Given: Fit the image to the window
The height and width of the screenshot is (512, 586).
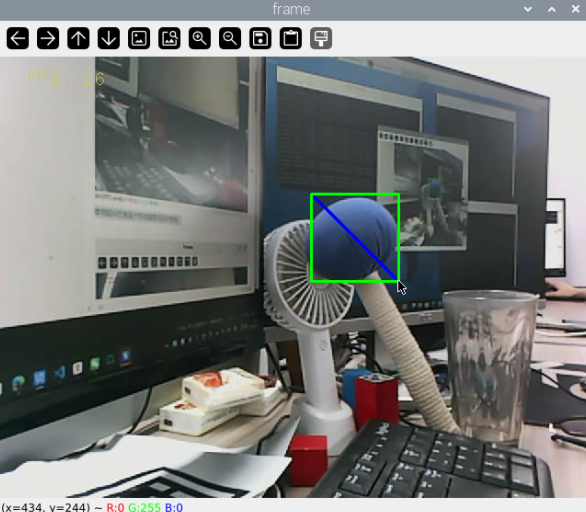Looking at the screenshot, I should point(169,38).
